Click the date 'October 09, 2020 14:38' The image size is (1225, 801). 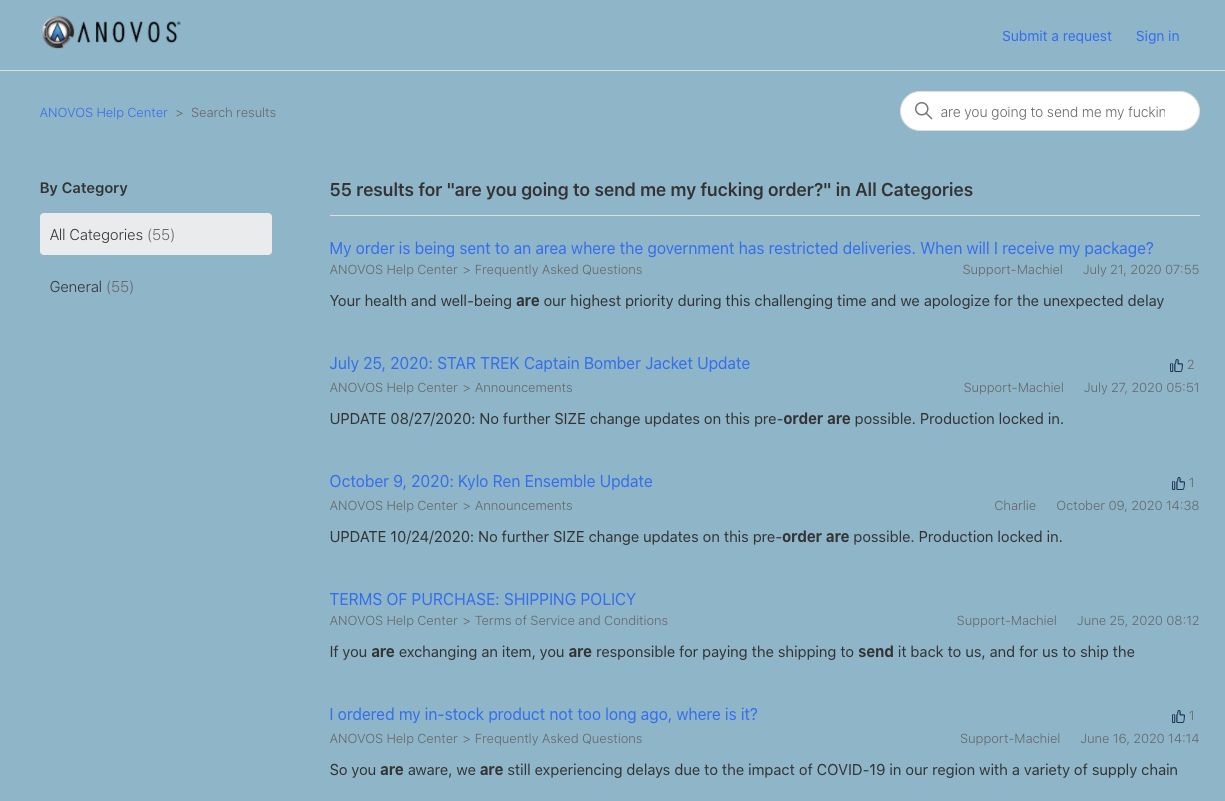tap(1128, 506)
